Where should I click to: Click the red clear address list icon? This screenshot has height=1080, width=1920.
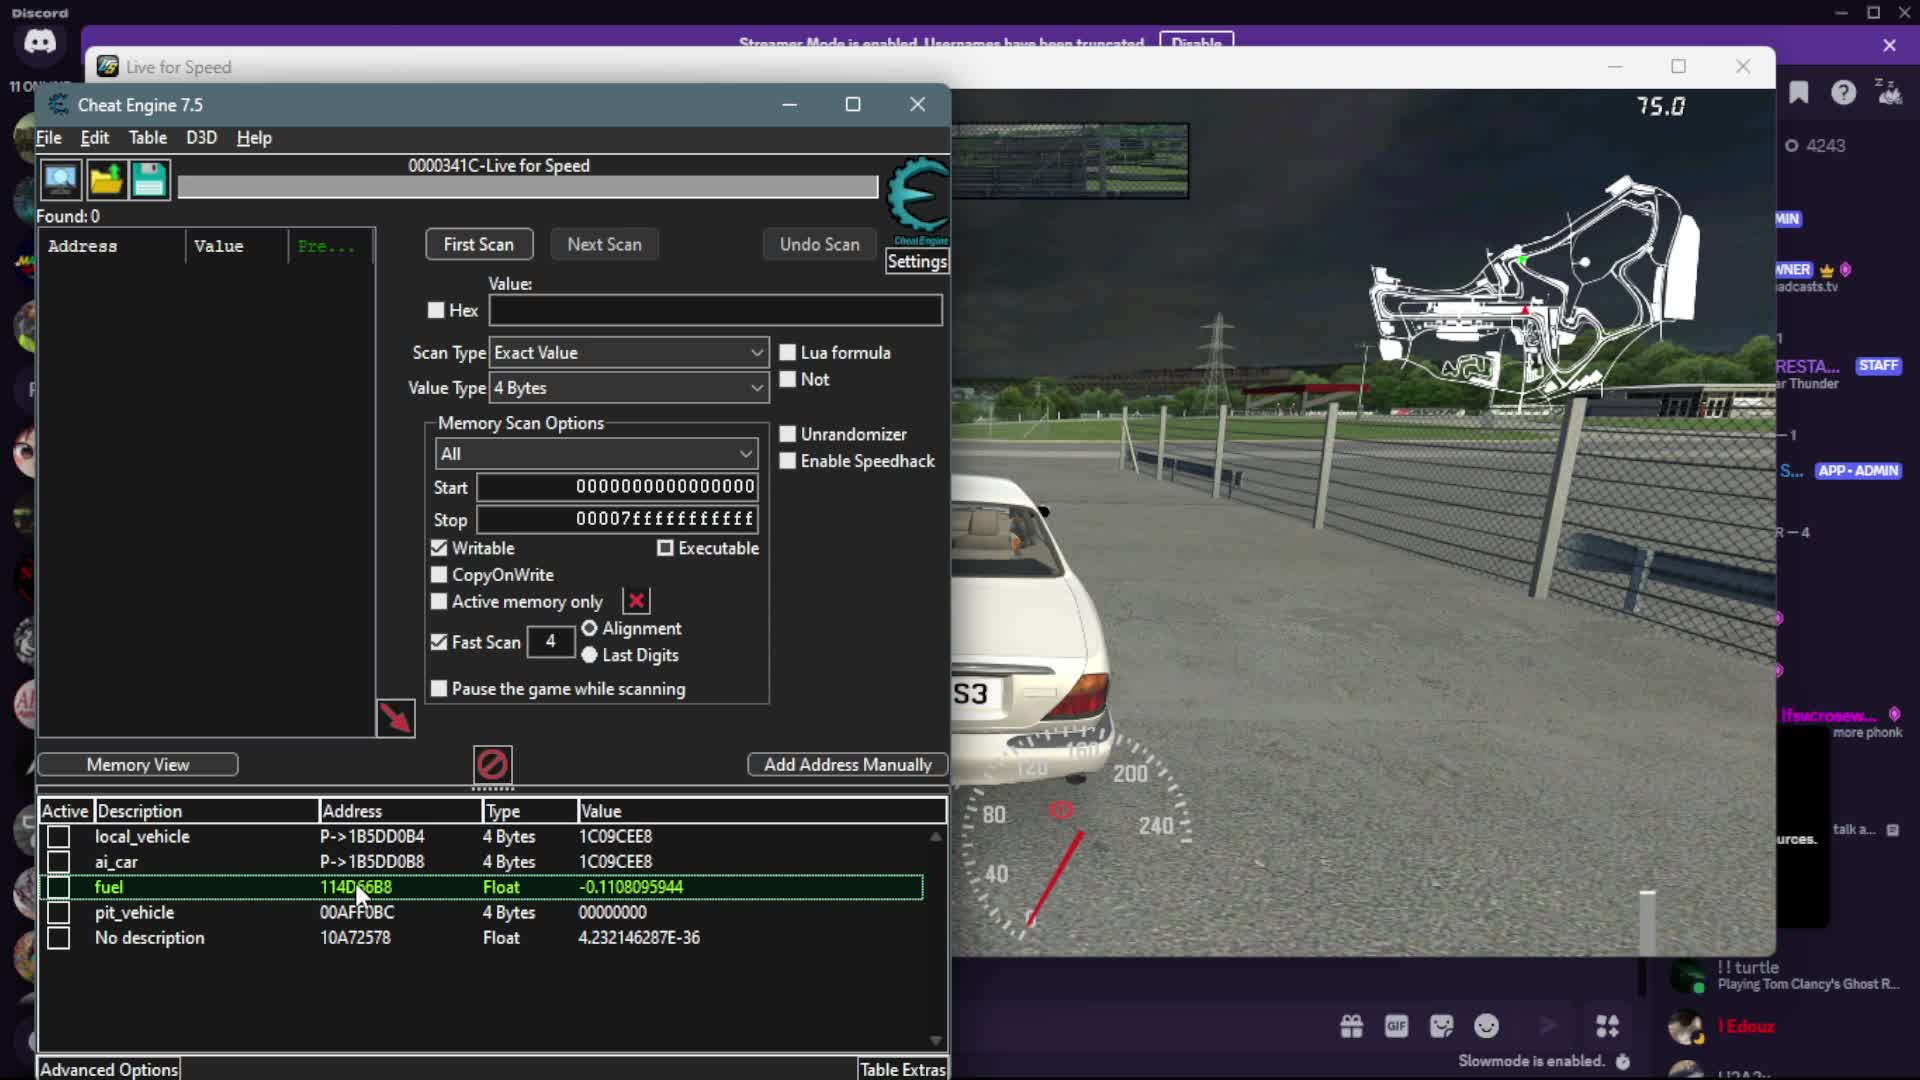(492, 765)
